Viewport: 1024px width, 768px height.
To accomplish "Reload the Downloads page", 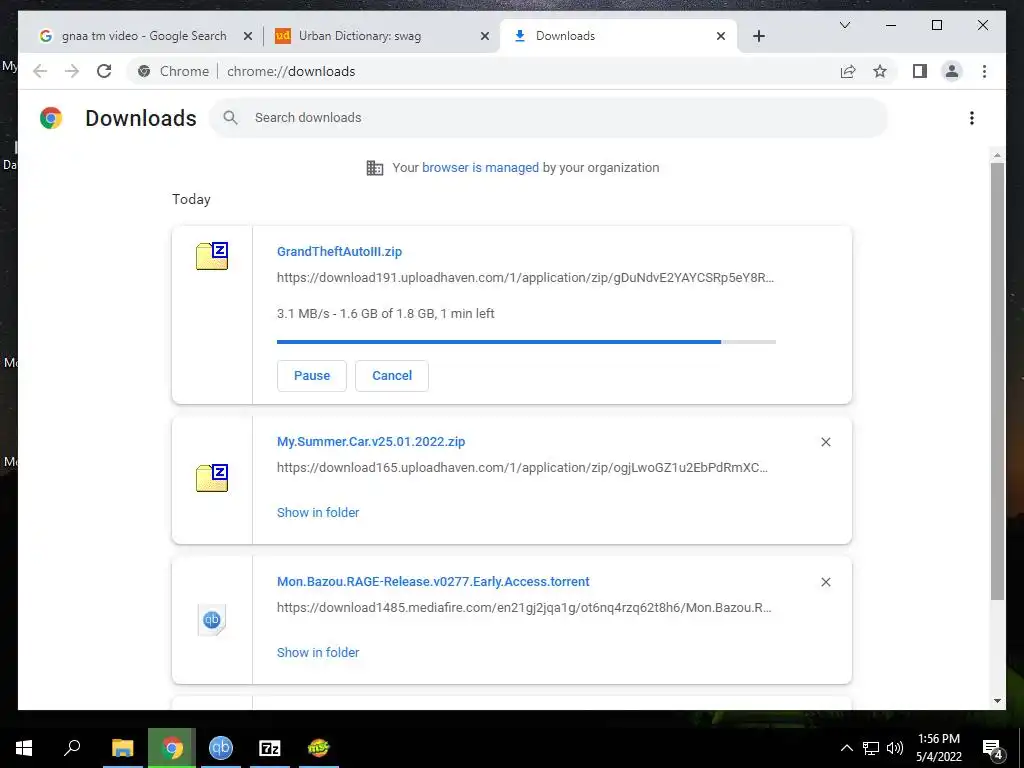I will pos(104,71).
